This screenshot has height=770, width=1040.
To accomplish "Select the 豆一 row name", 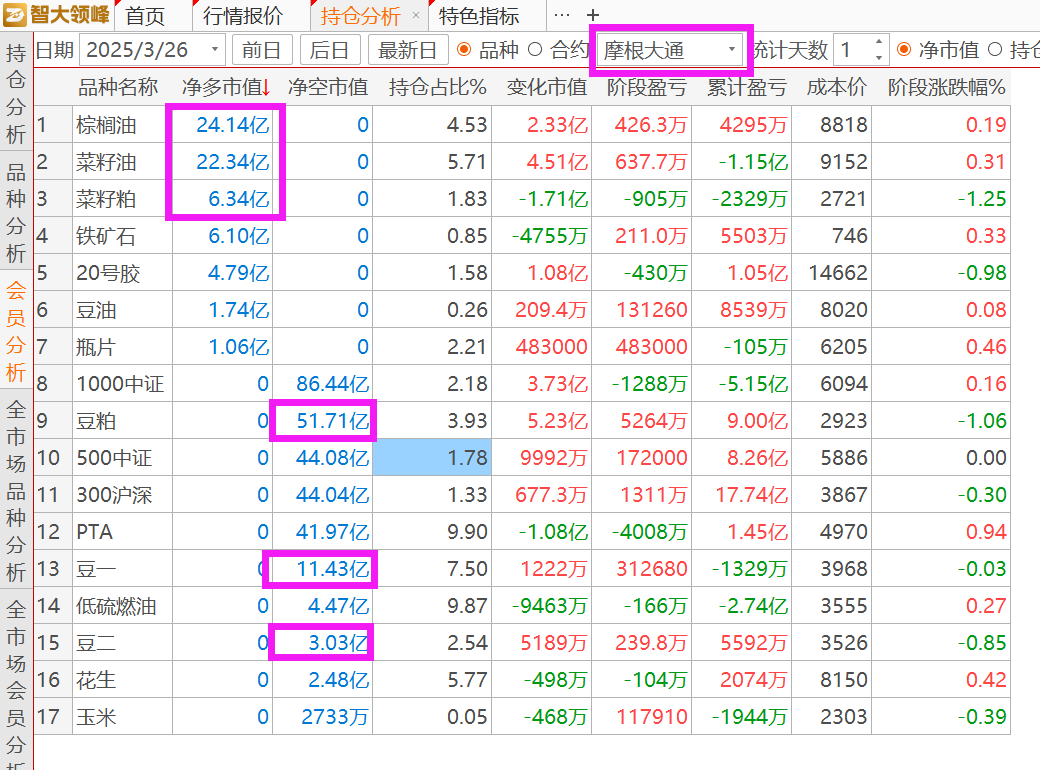I will click(x=96, y=569).
